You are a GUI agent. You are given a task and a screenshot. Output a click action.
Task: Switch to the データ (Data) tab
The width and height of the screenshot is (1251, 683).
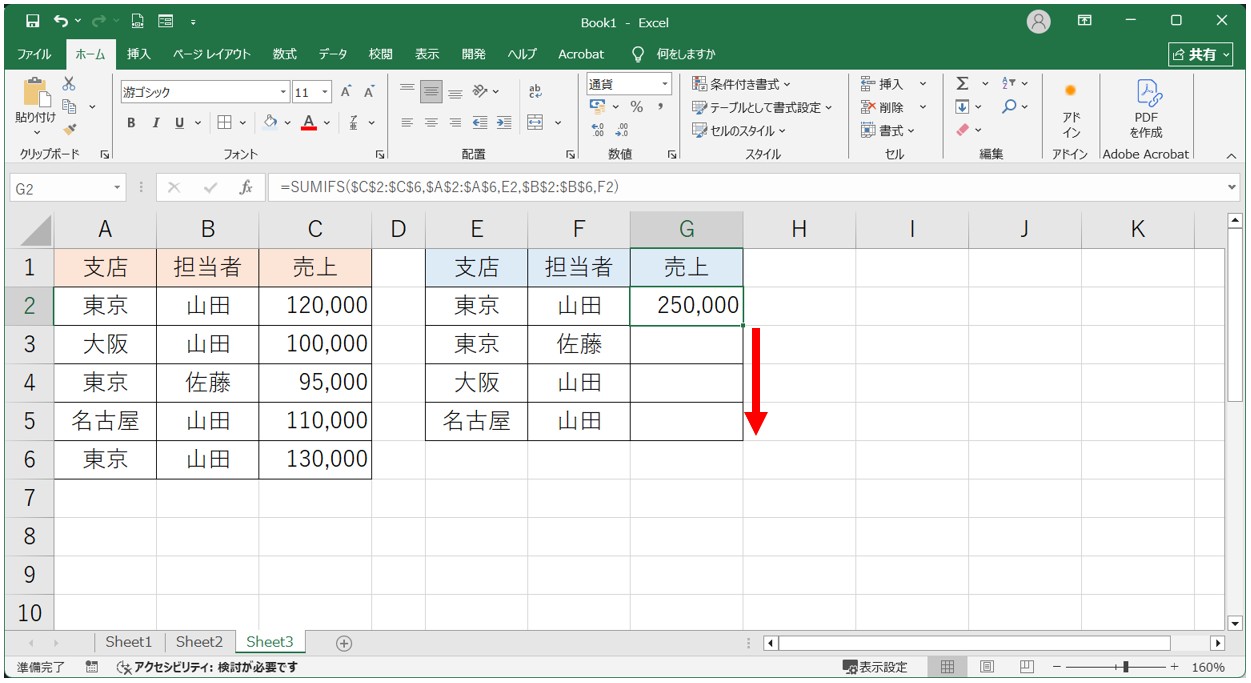pyautogui.click(x=333, y=54)
